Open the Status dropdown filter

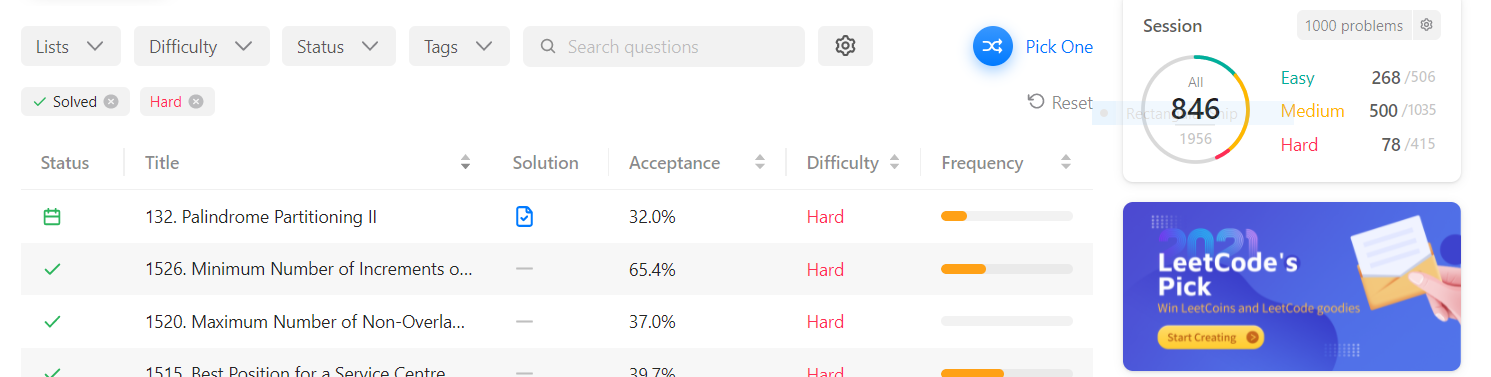pyautogui.click(x=338, y=46)
